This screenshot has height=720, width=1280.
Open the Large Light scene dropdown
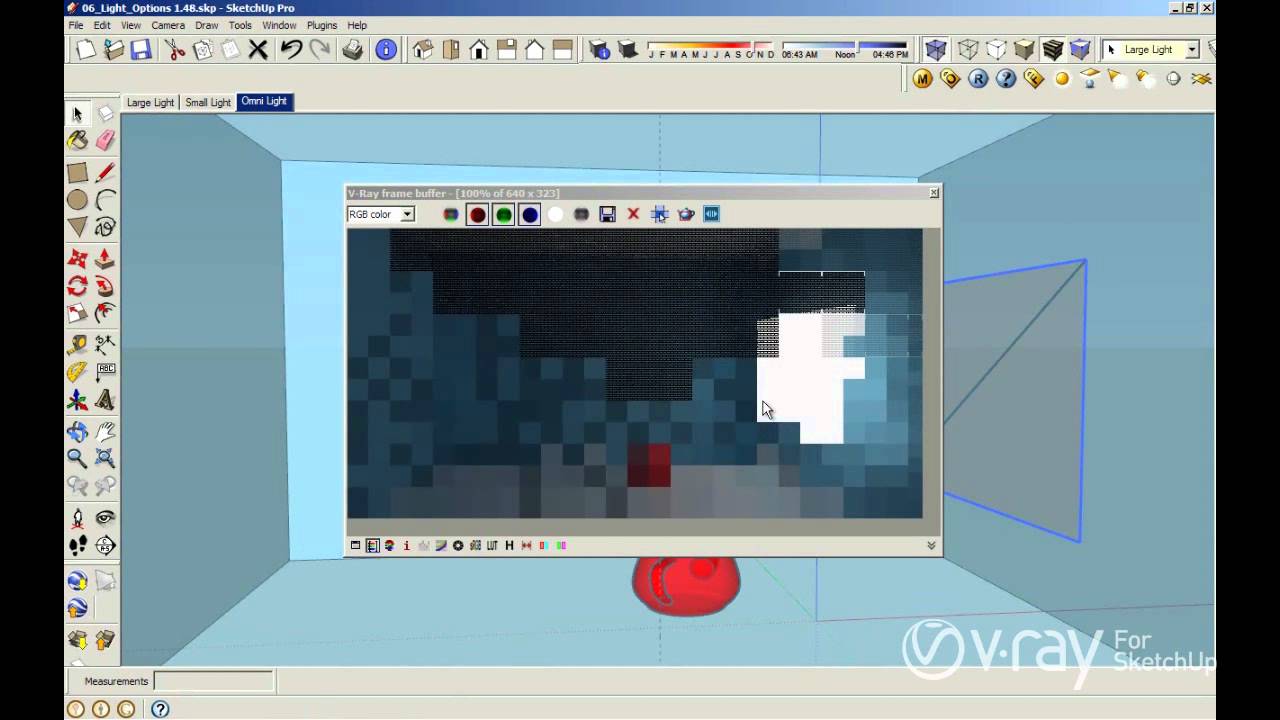point(1192,49)
